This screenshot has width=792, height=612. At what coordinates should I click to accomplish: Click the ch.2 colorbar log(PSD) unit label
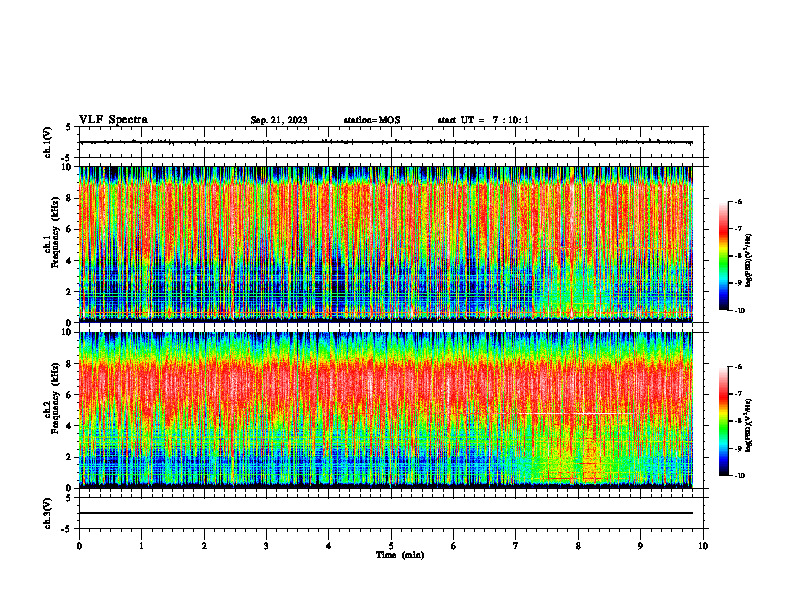point(749,426)
